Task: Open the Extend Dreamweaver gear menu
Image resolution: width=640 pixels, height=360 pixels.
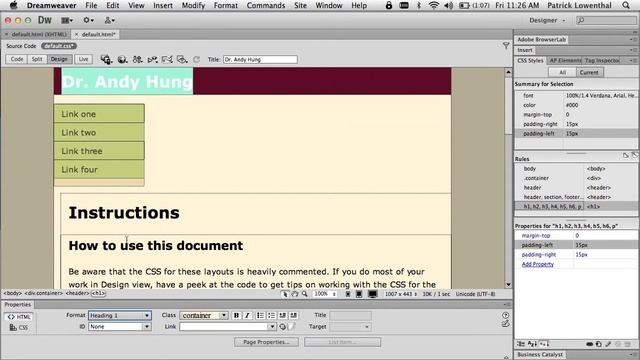Action: tap(88, 20)
